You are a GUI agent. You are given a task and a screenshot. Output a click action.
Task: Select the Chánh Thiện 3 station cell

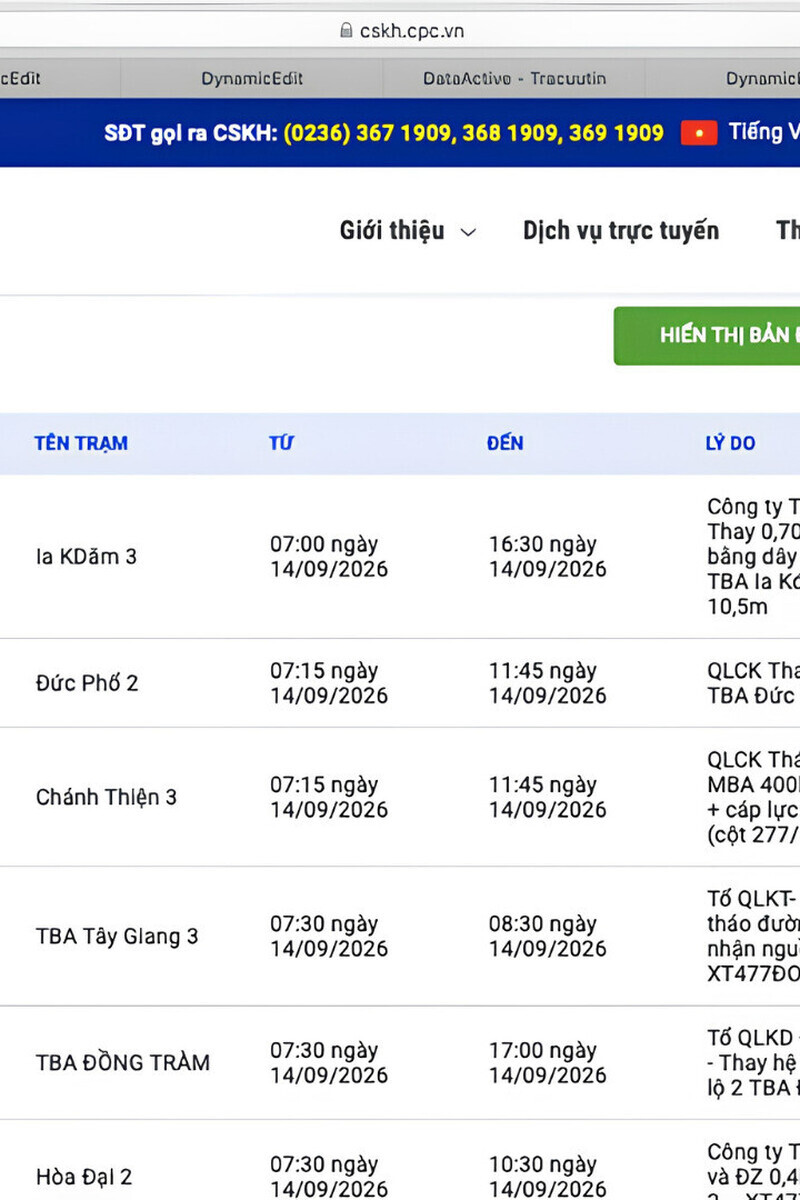(106, 797)
